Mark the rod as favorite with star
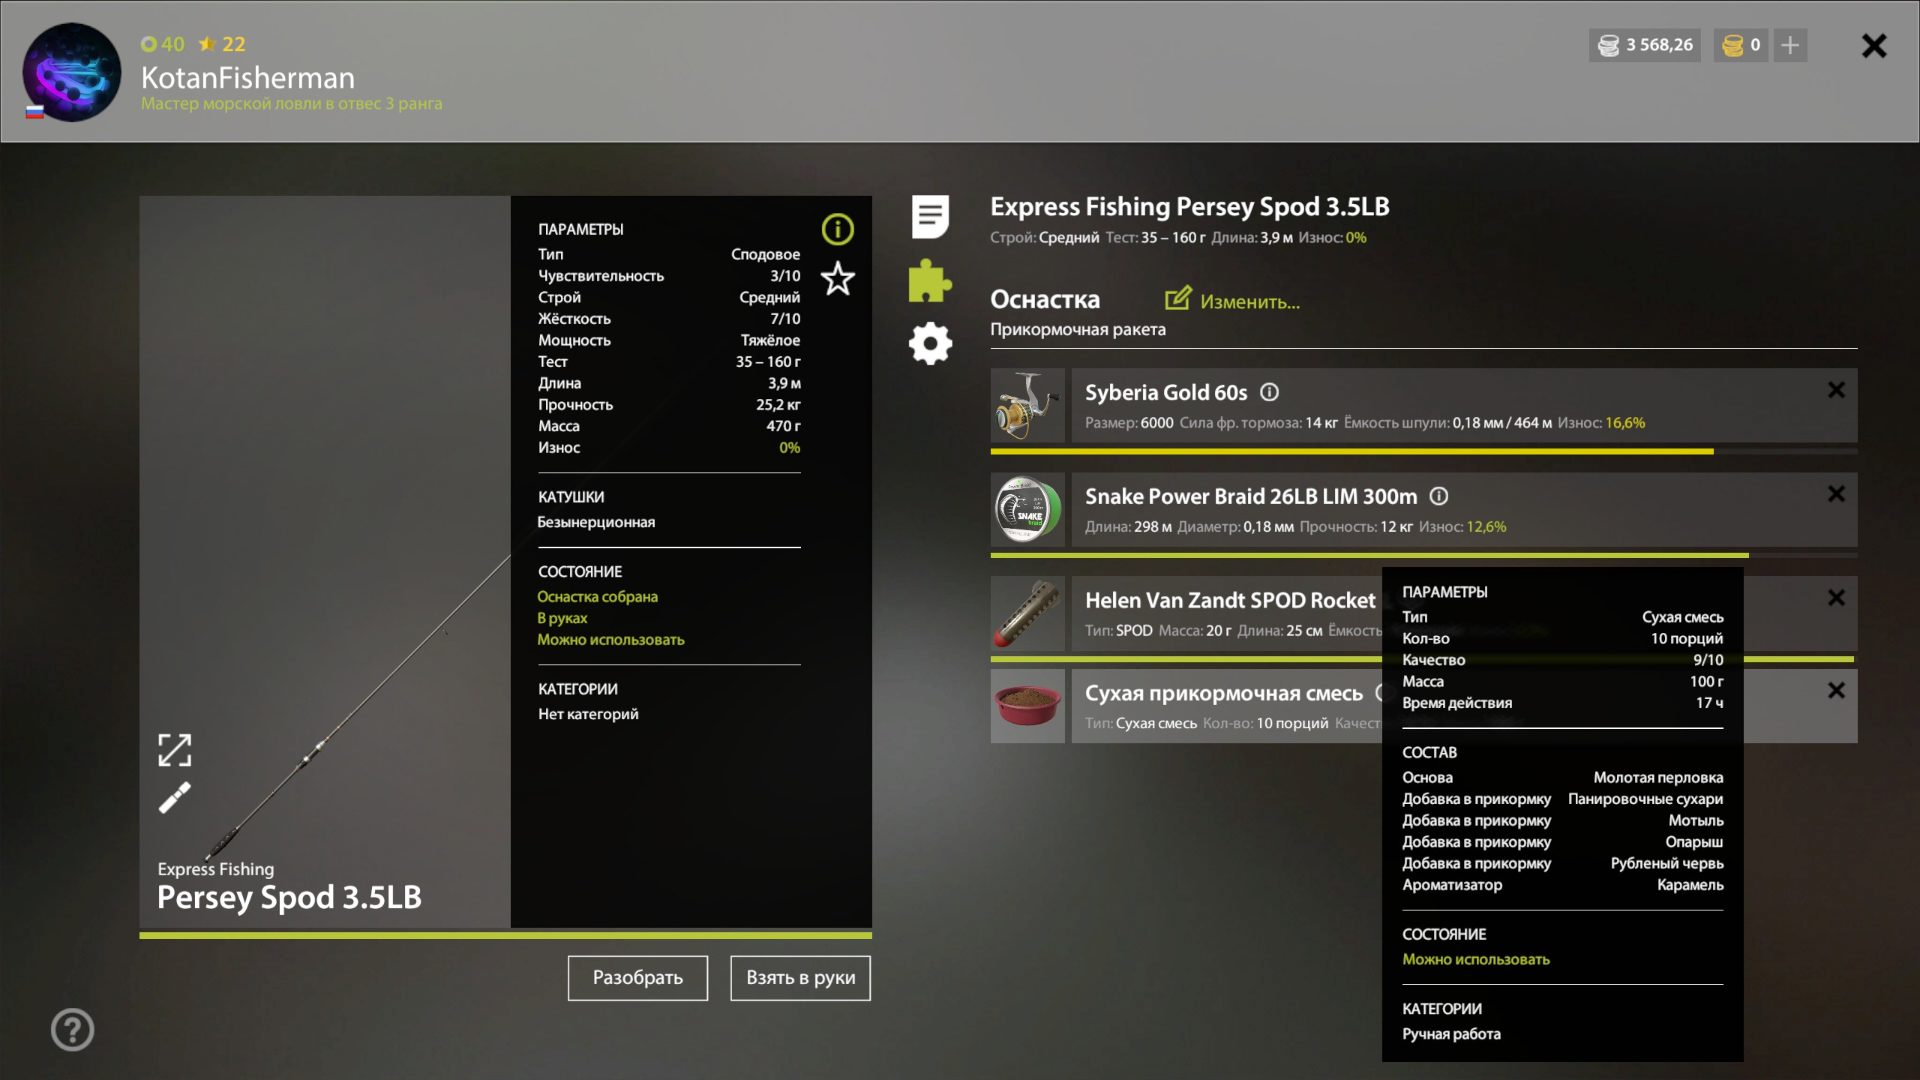This screenshot has height=1080, width=1920. (x=838, y=279)
